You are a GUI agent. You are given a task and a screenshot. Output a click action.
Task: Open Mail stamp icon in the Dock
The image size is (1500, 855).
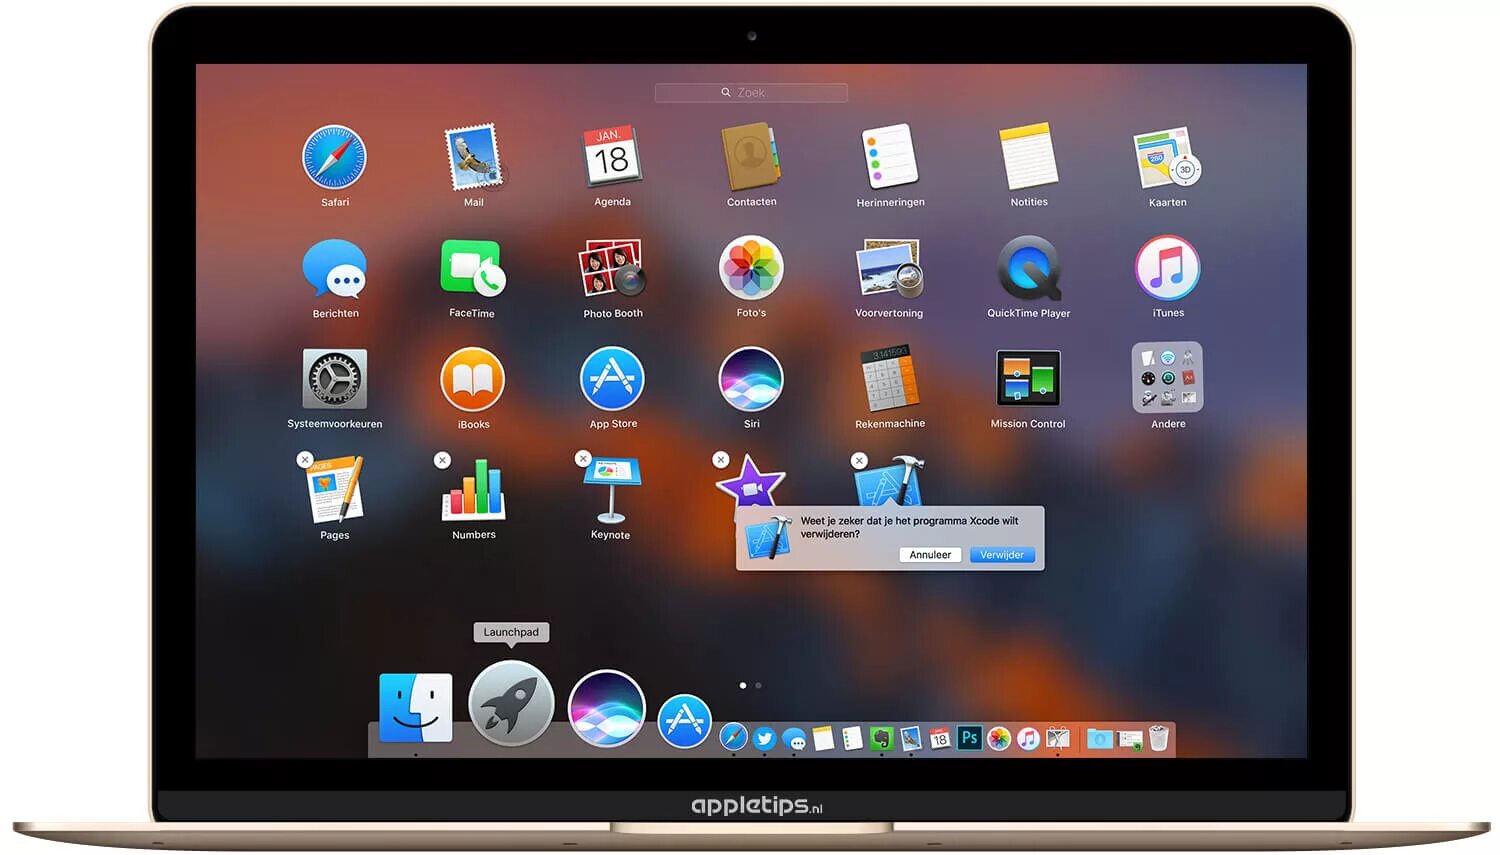point(911,739)
